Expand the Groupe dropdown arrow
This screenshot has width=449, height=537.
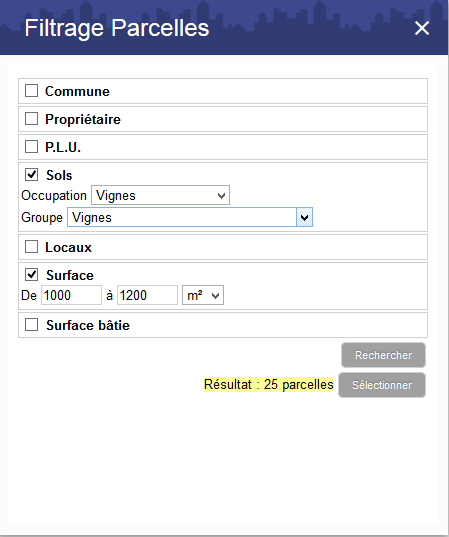pyautogui.click(x=304, y=217)
